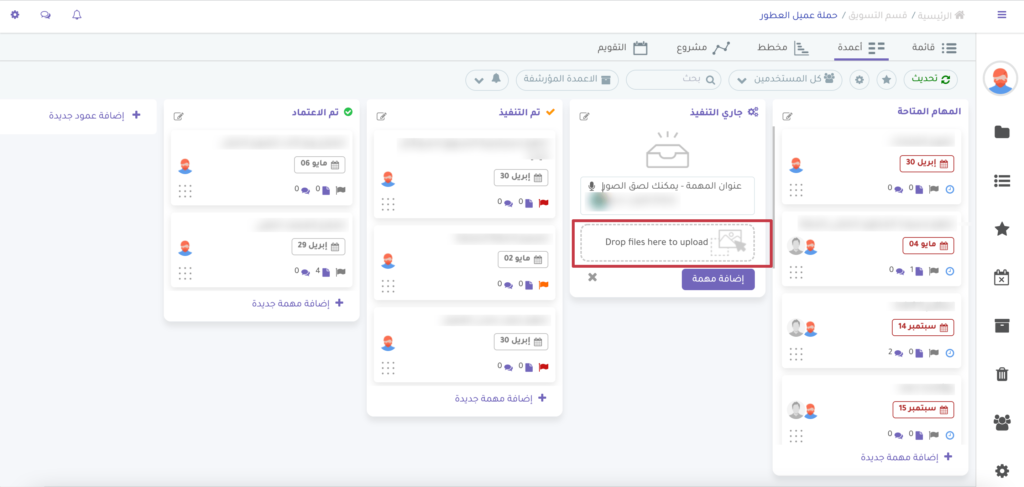Click microphone icon in task title field
1024x487 pixels.
point(592,186)
